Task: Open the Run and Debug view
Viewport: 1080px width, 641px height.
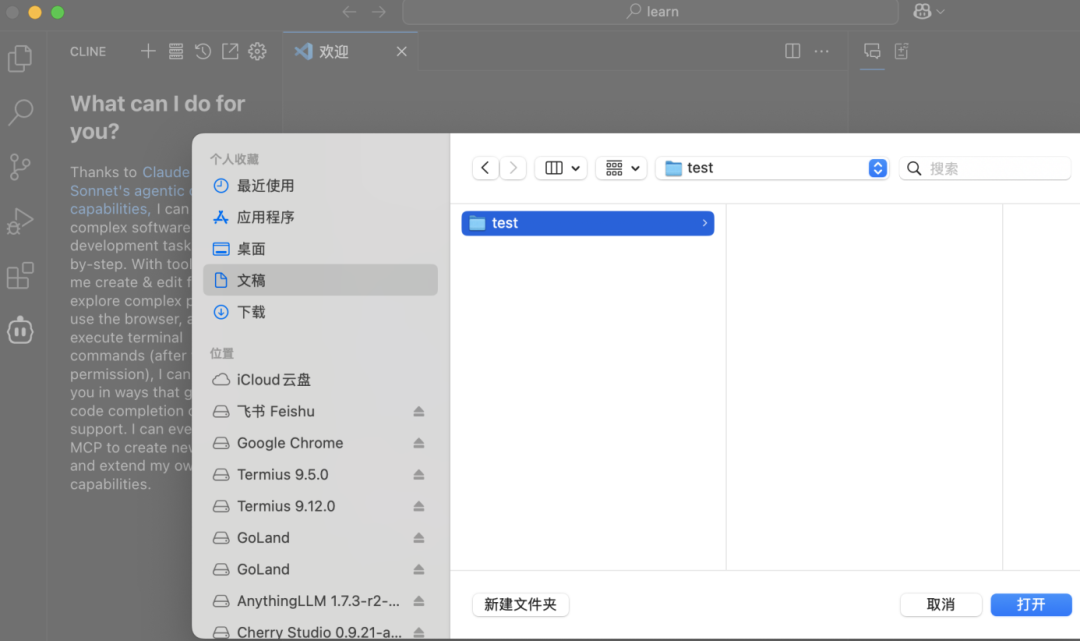Action: 20,221
